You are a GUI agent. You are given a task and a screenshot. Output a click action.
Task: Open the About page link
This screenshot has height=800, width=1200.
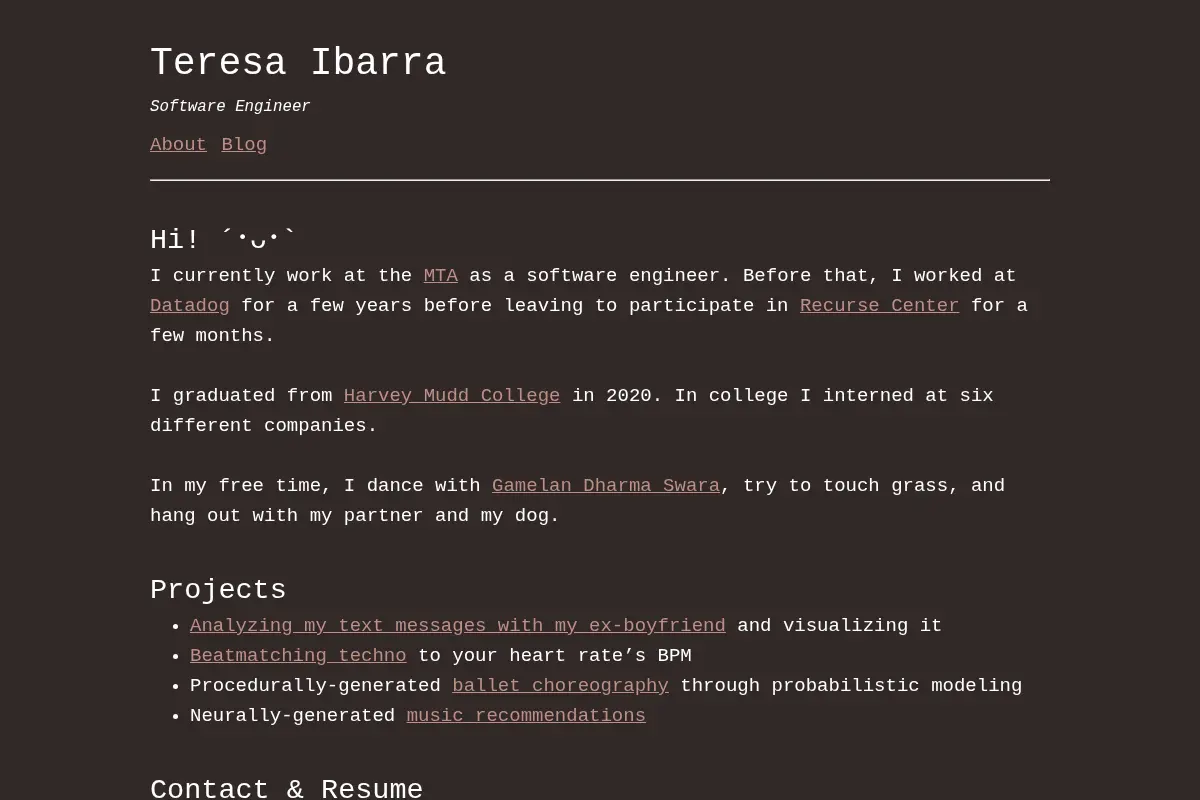click(178, 145)
